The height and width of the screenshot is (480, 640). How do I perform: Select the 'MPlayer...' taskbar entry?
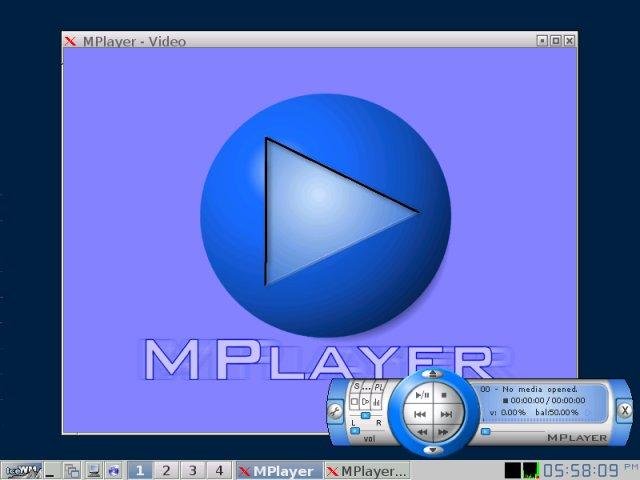point(367,471)
